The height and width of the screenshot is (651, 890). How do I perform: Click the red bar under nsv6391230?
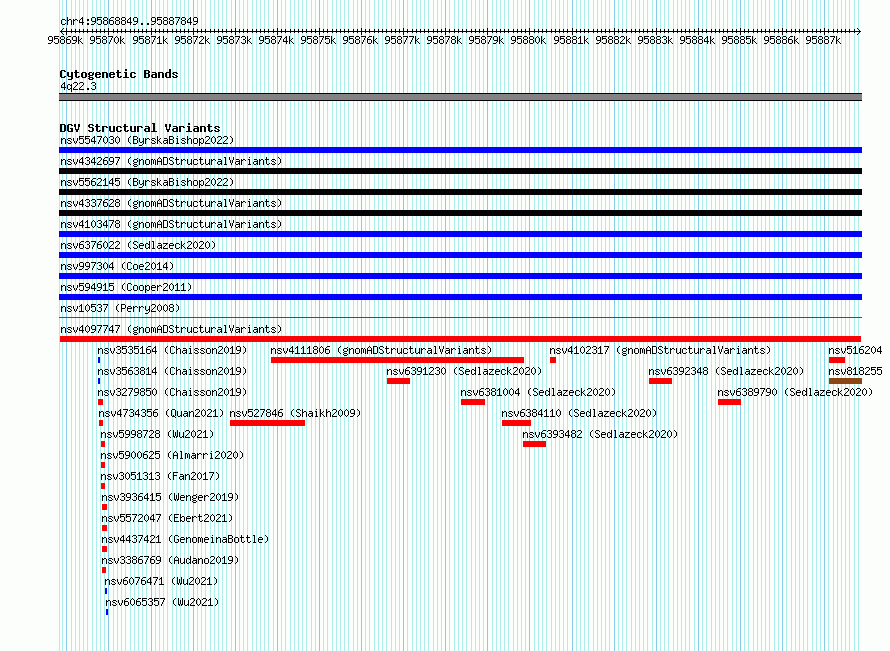(398, 381)
